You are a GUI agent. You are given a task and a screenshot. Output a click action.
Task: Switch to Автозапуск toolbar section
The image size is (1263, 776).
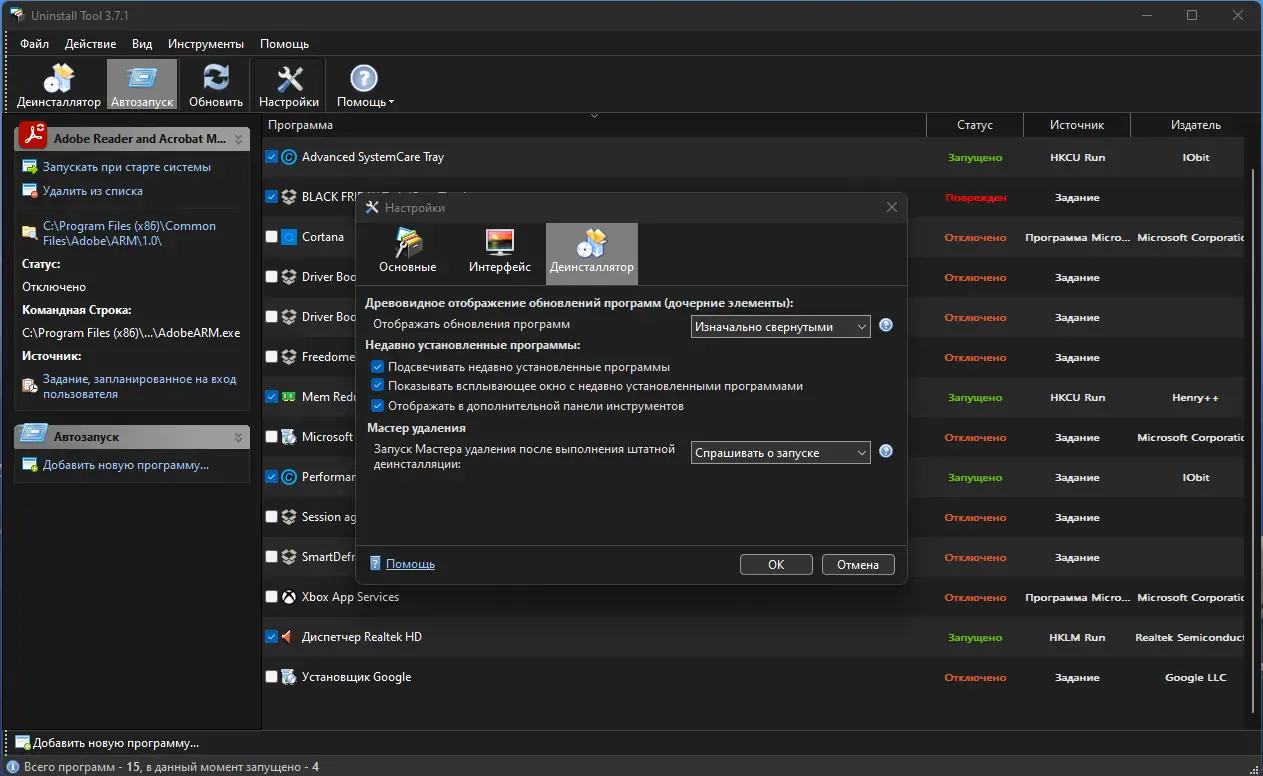pos(142,85)
